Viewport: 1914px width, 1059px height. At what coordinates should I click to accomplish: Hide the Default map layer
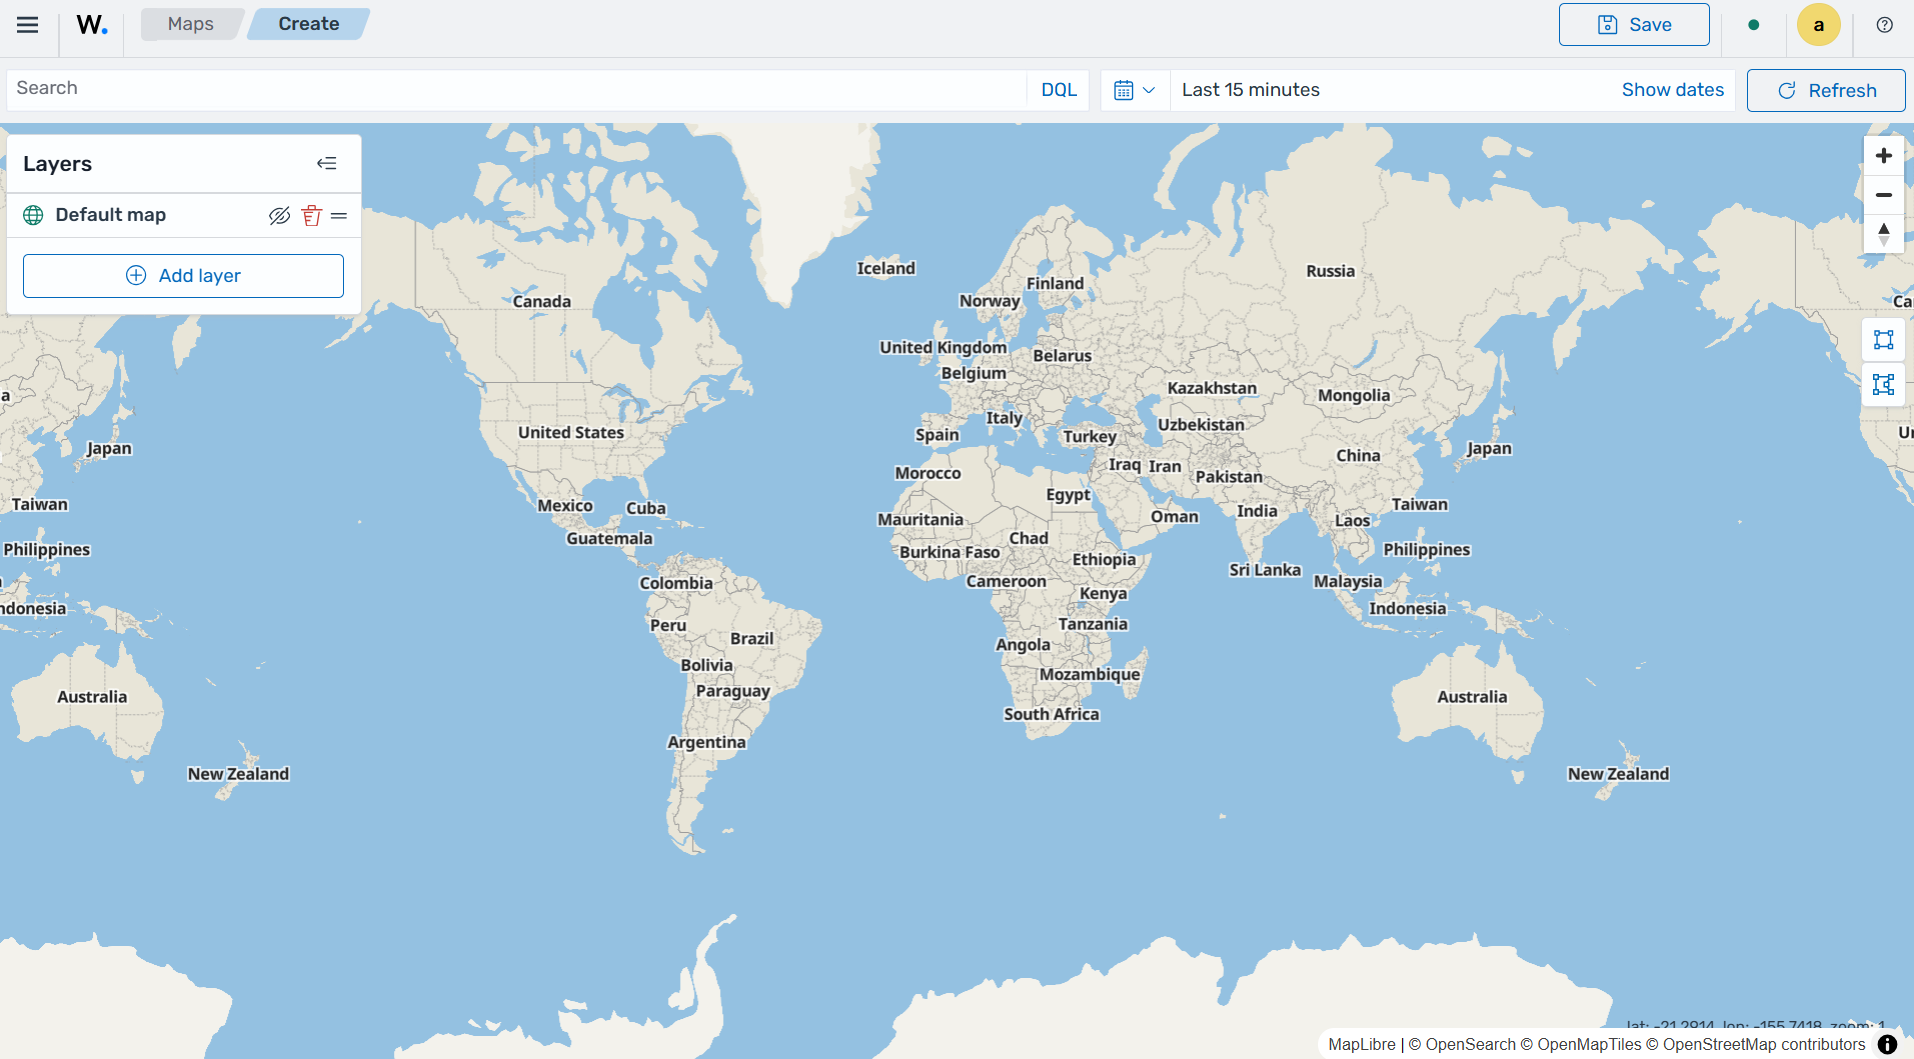pyautogui.click(x=279, y=215)
